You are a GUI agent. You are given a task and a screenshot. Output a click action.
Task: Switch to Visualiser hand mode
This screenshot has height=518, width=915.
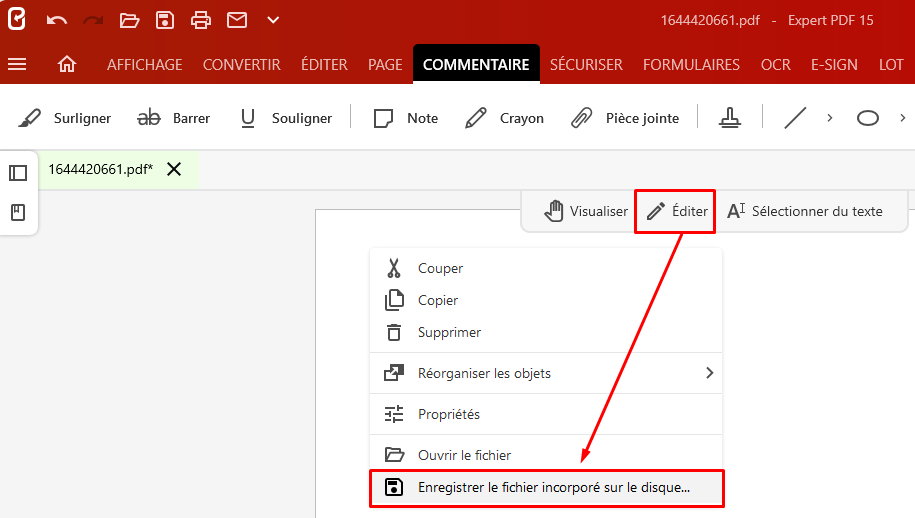pos(586,211)
